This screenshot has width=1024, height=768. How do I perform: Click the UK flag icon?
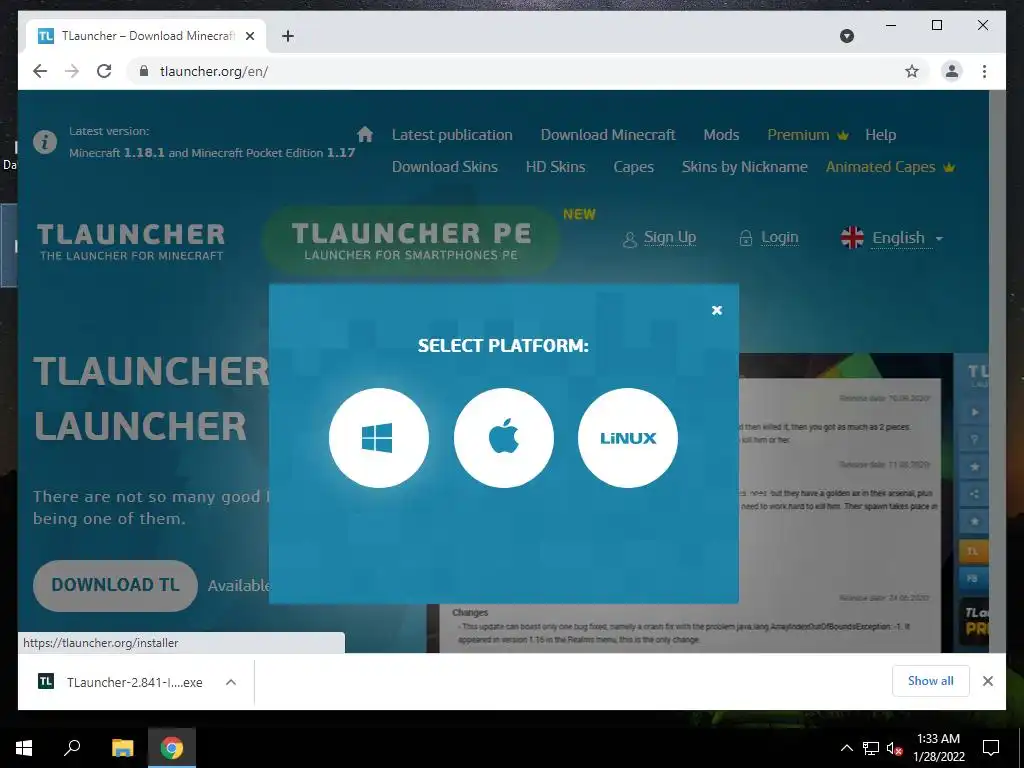click(852, 238)
